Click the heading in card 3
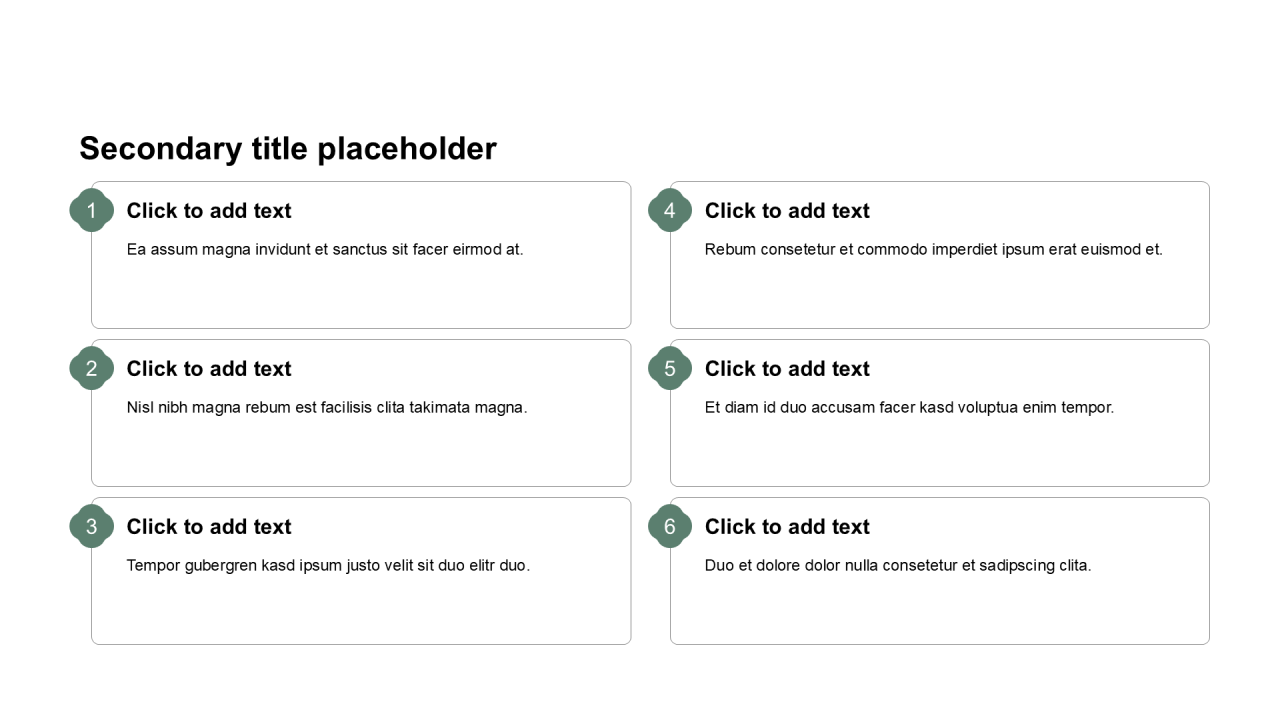Viewport: 1280px width, 720px height. 209,527
